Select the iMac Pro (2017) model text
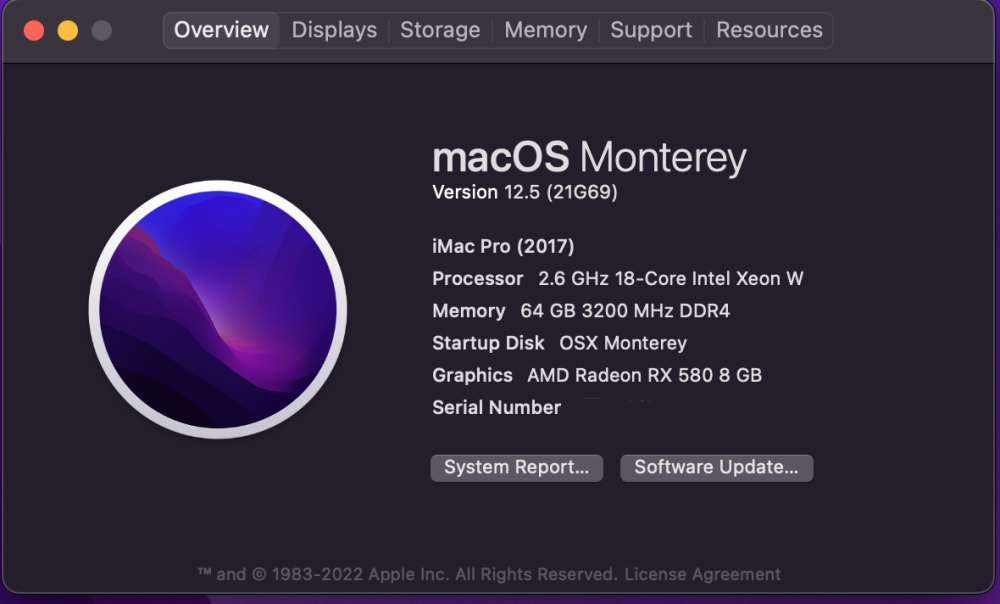The width and height of the screenshot is (1000, 604). click(503, 246)
